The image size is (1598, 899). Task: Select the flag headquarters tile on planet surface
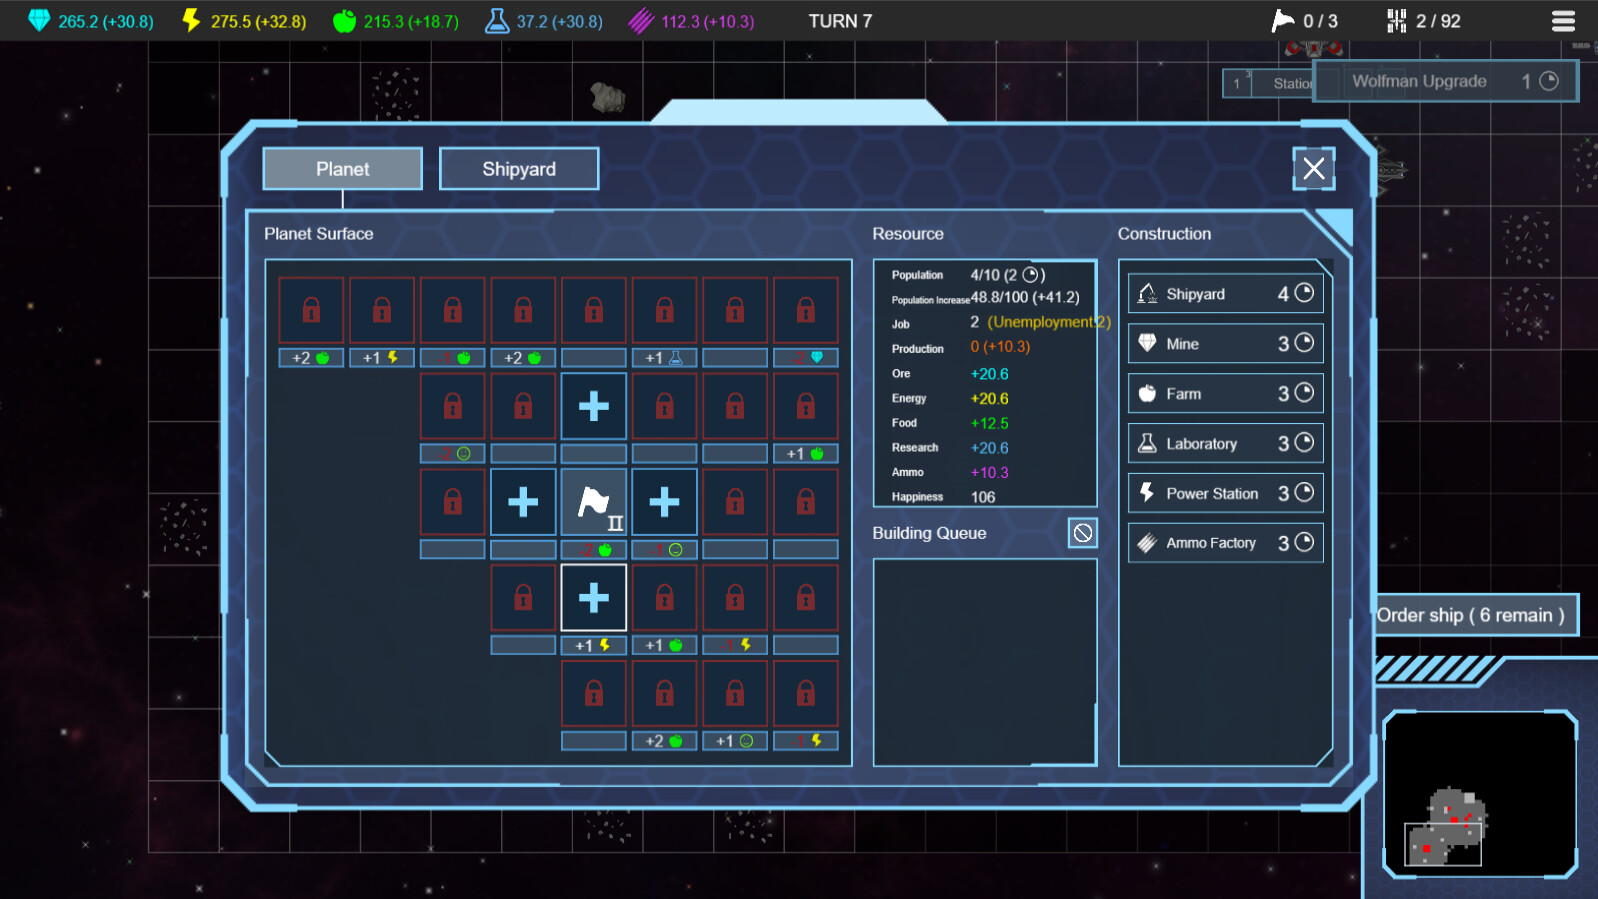(x=594, y=502)
